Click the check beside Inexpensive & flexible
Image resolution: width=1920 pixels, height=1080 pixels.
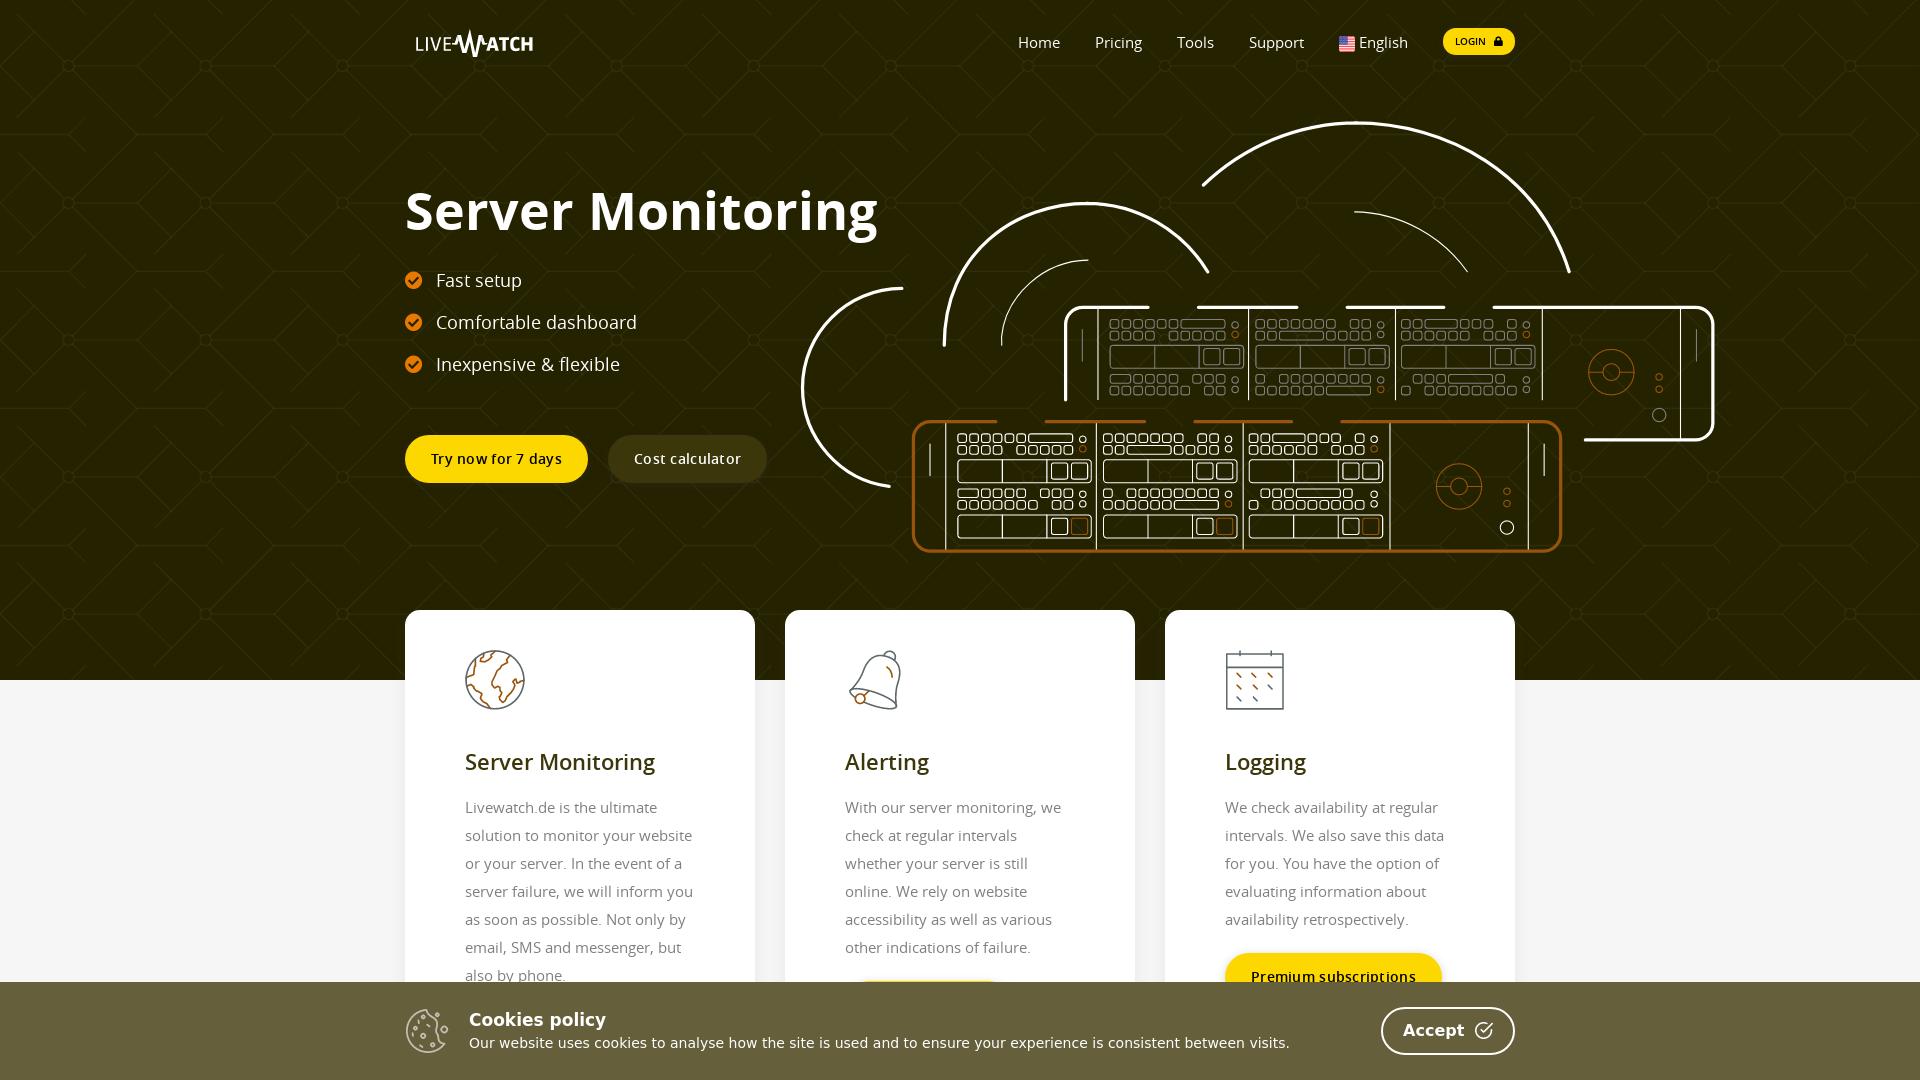[413, 364]
